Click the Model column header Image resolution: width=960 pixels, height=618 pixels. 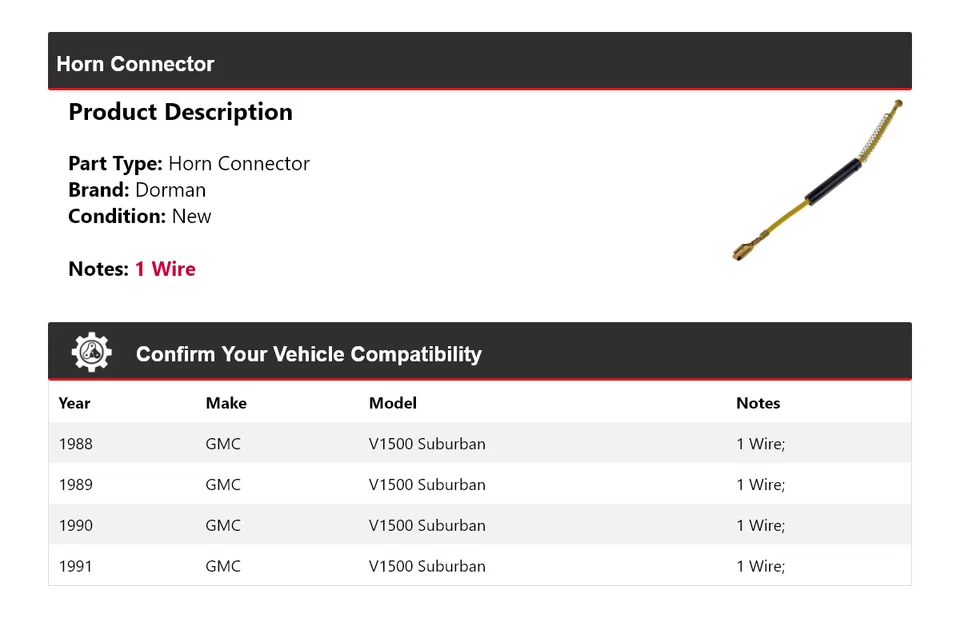tap(393, 403)
